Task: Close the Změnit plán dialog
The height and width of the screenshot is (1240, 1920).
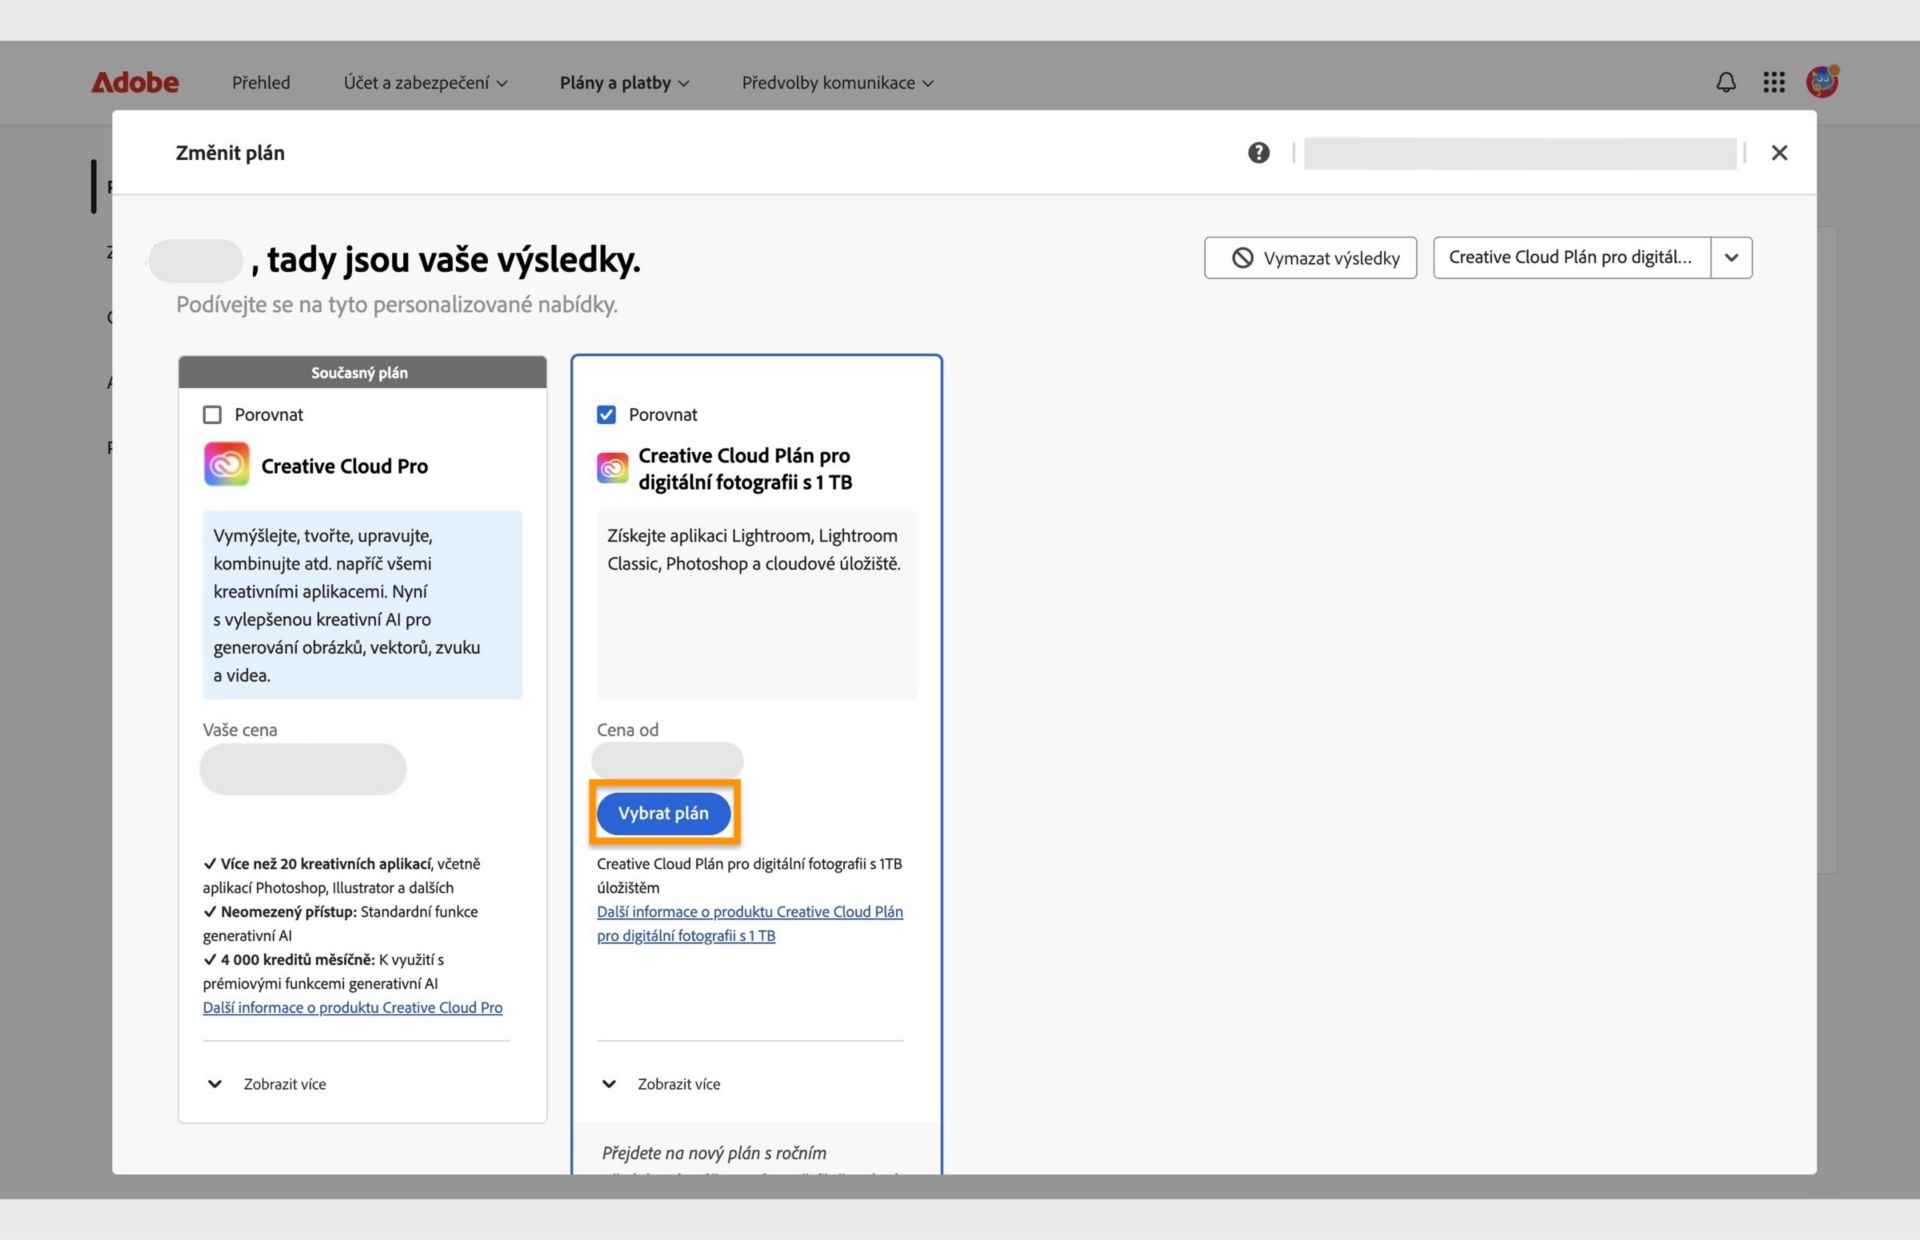Action: click(x=1779, y=153)
